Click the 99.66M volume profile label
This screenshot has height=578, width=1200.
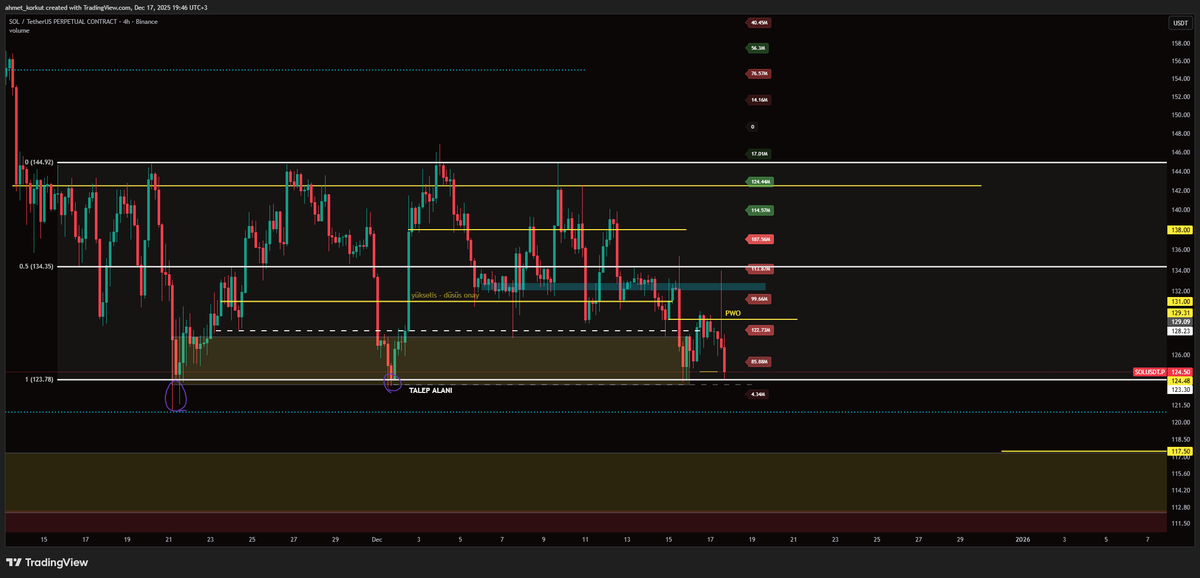click(x=759, y=299)
